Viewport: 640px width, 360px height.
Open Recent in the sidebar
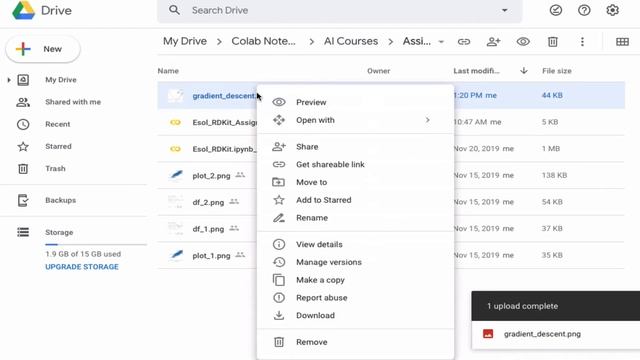(58, 124)
